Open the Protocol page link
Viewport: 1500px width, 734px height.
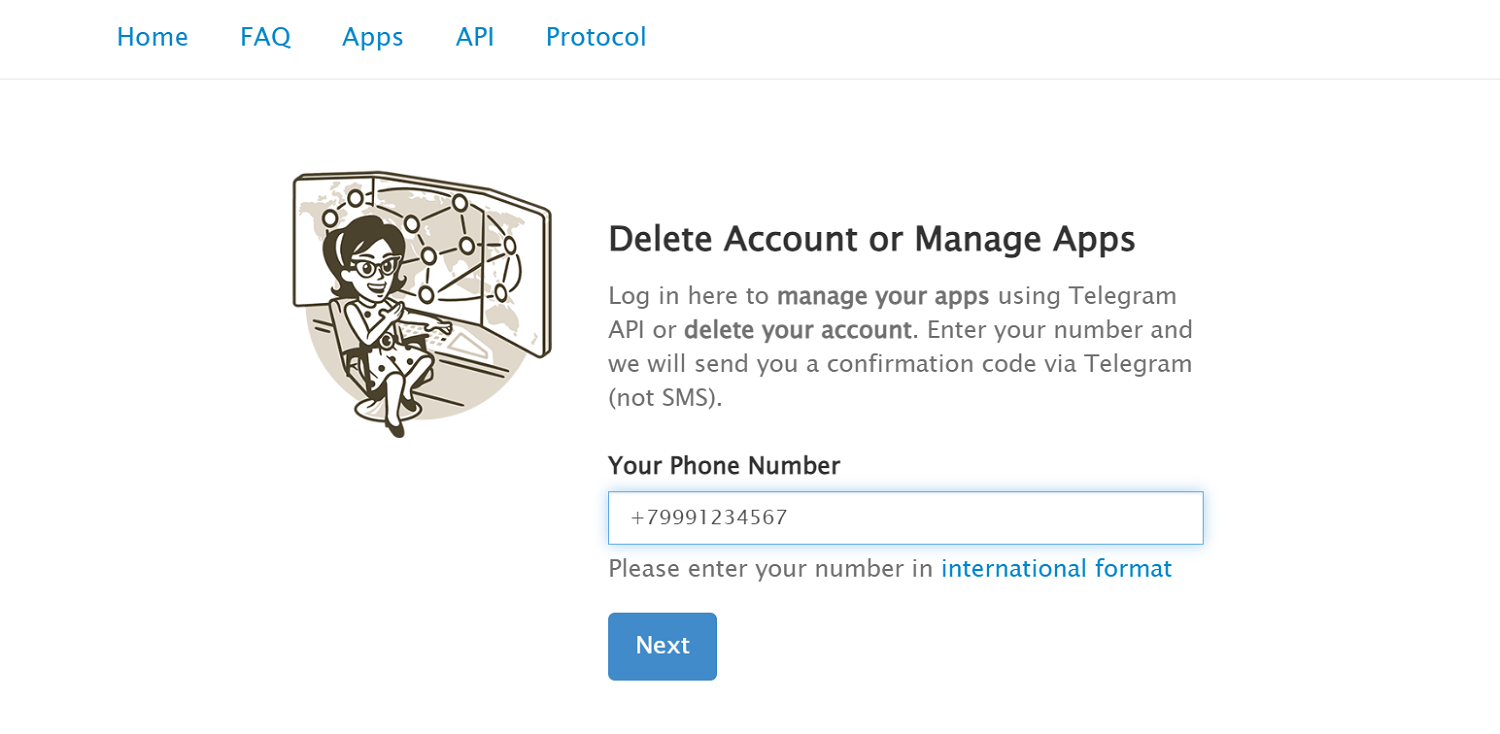click(596, 37)
